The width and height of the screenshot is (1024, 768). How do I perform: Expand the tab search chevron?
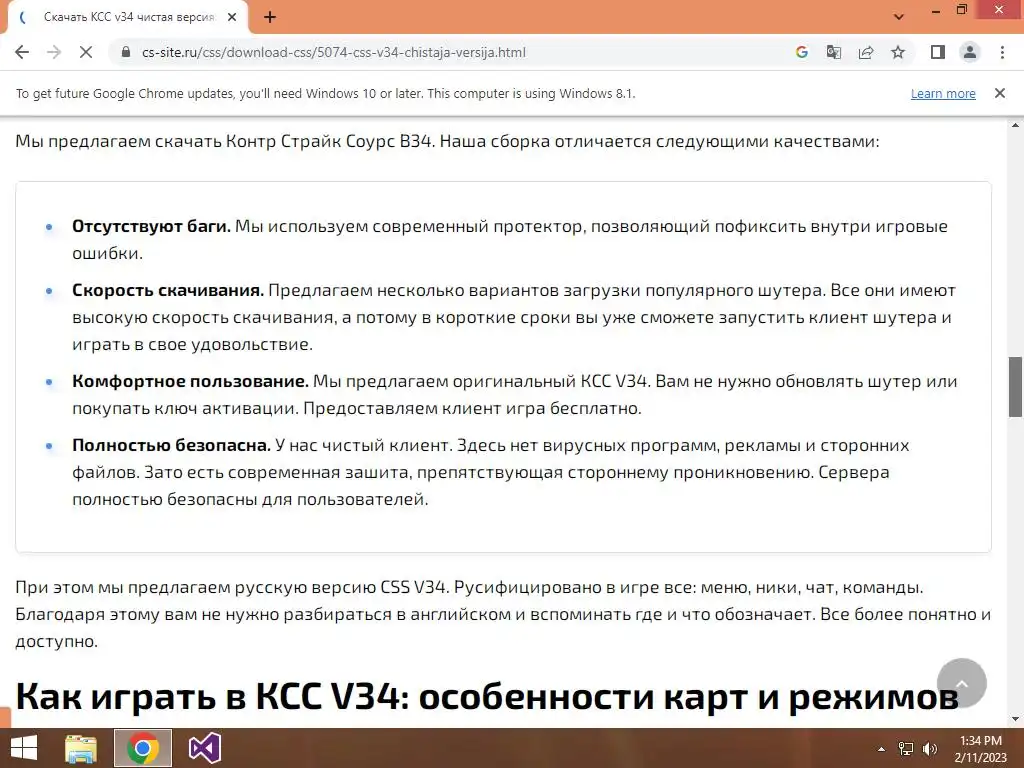coord(899,17)
